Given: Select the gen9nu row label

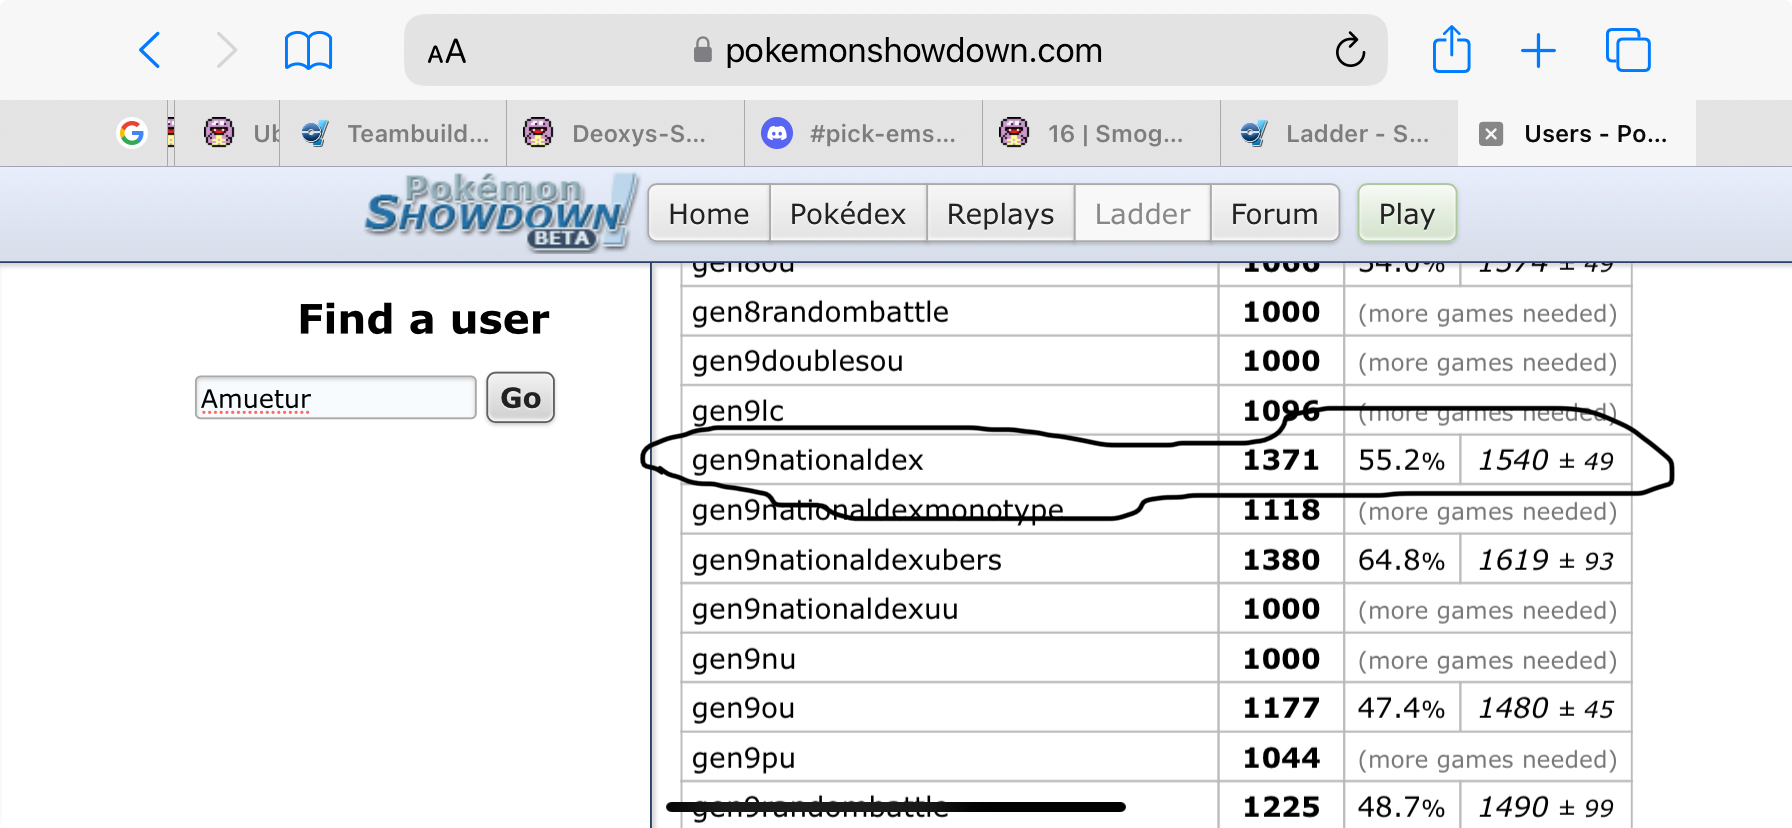Looking at the screenshot, I should coord(743,659).
